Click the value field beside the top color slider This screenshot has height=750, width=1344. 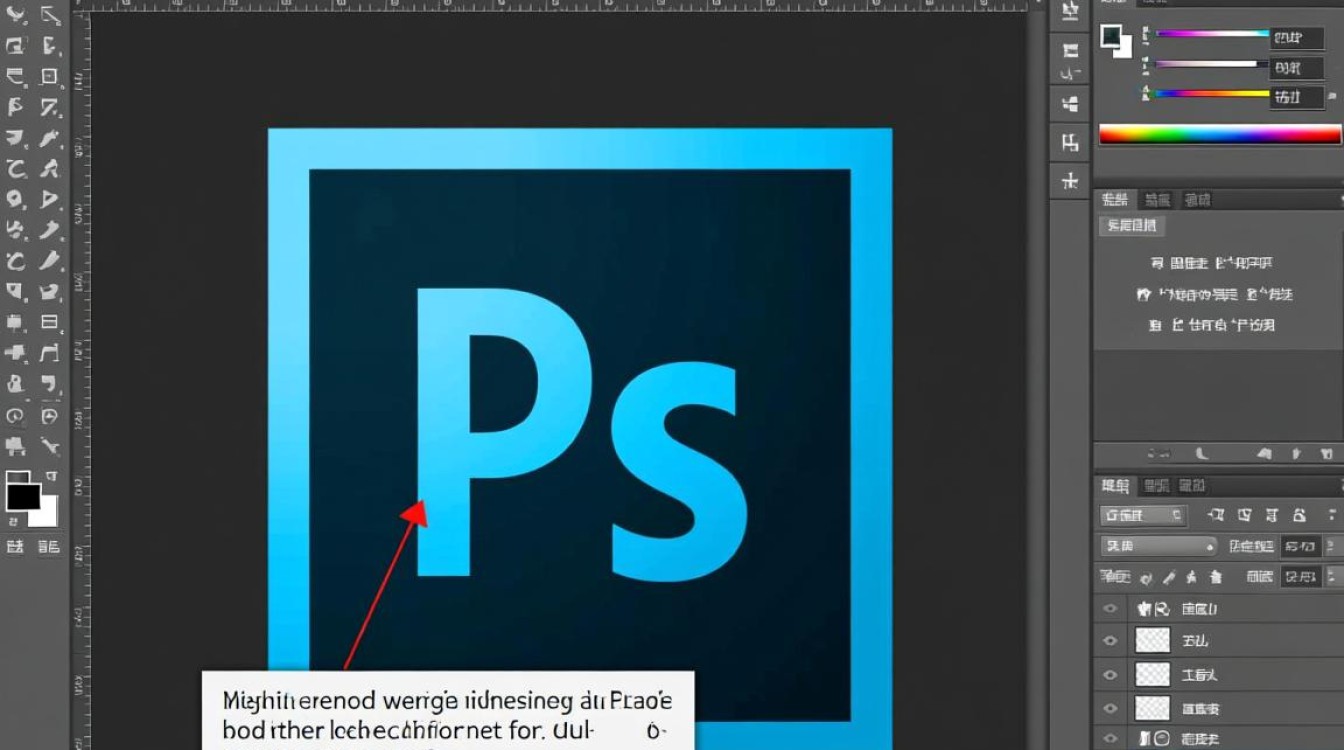click(x=1296, y=39)
